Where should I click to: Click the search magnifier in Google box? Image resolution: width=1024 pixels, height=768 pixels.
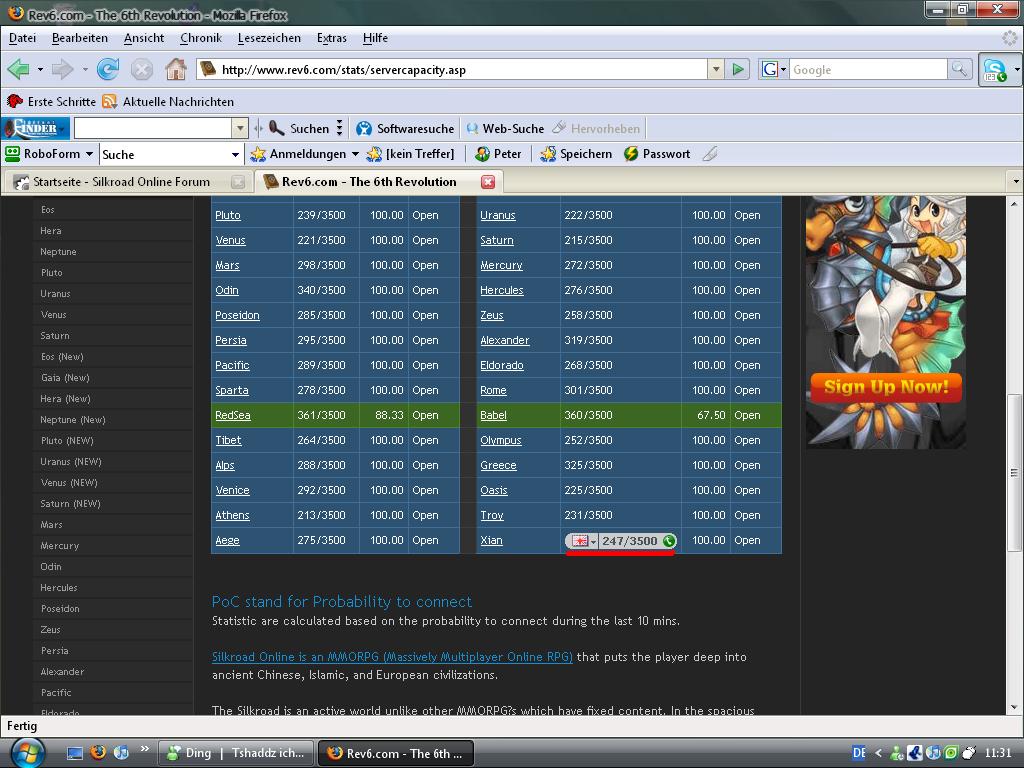point(959,69)
